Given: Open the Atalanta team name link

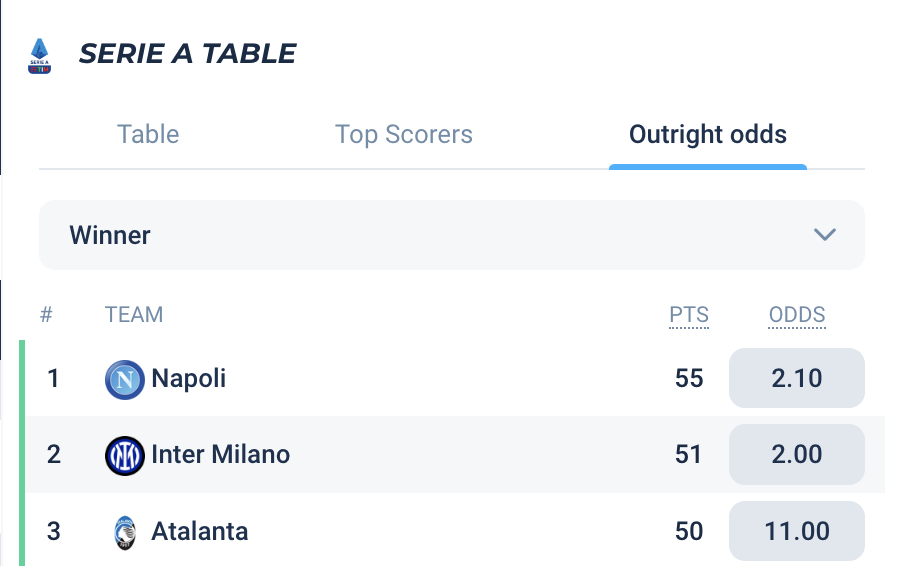Looking at the screenshot, I should pos(200,530).
